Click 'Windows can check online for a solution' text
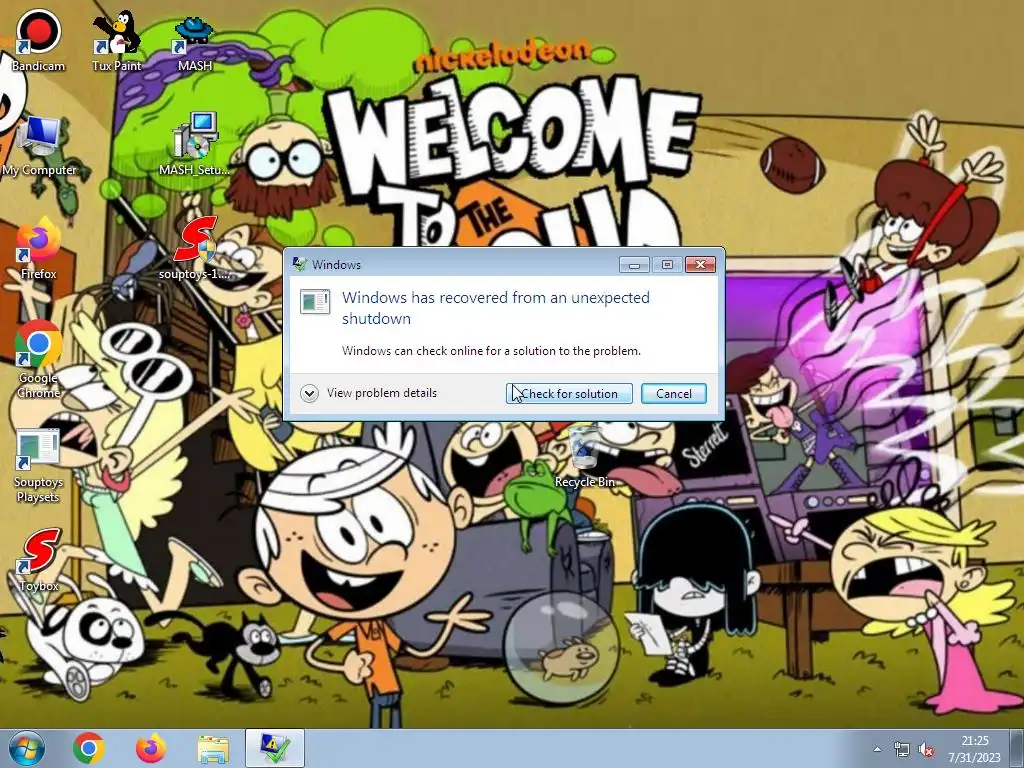This screenshot has width=1024, height=768. (x=491, y=351)
